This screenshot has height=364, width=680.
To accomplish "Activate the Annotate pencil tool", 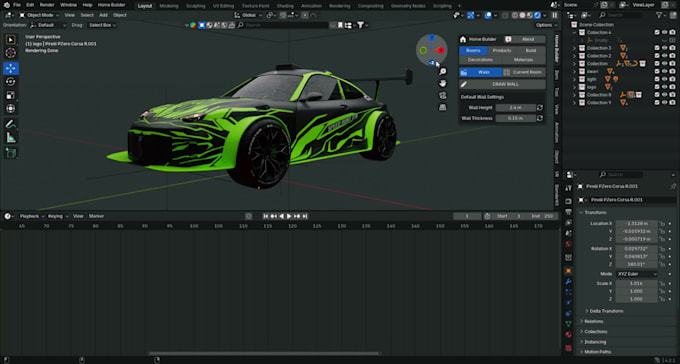I will click(10, 124).
